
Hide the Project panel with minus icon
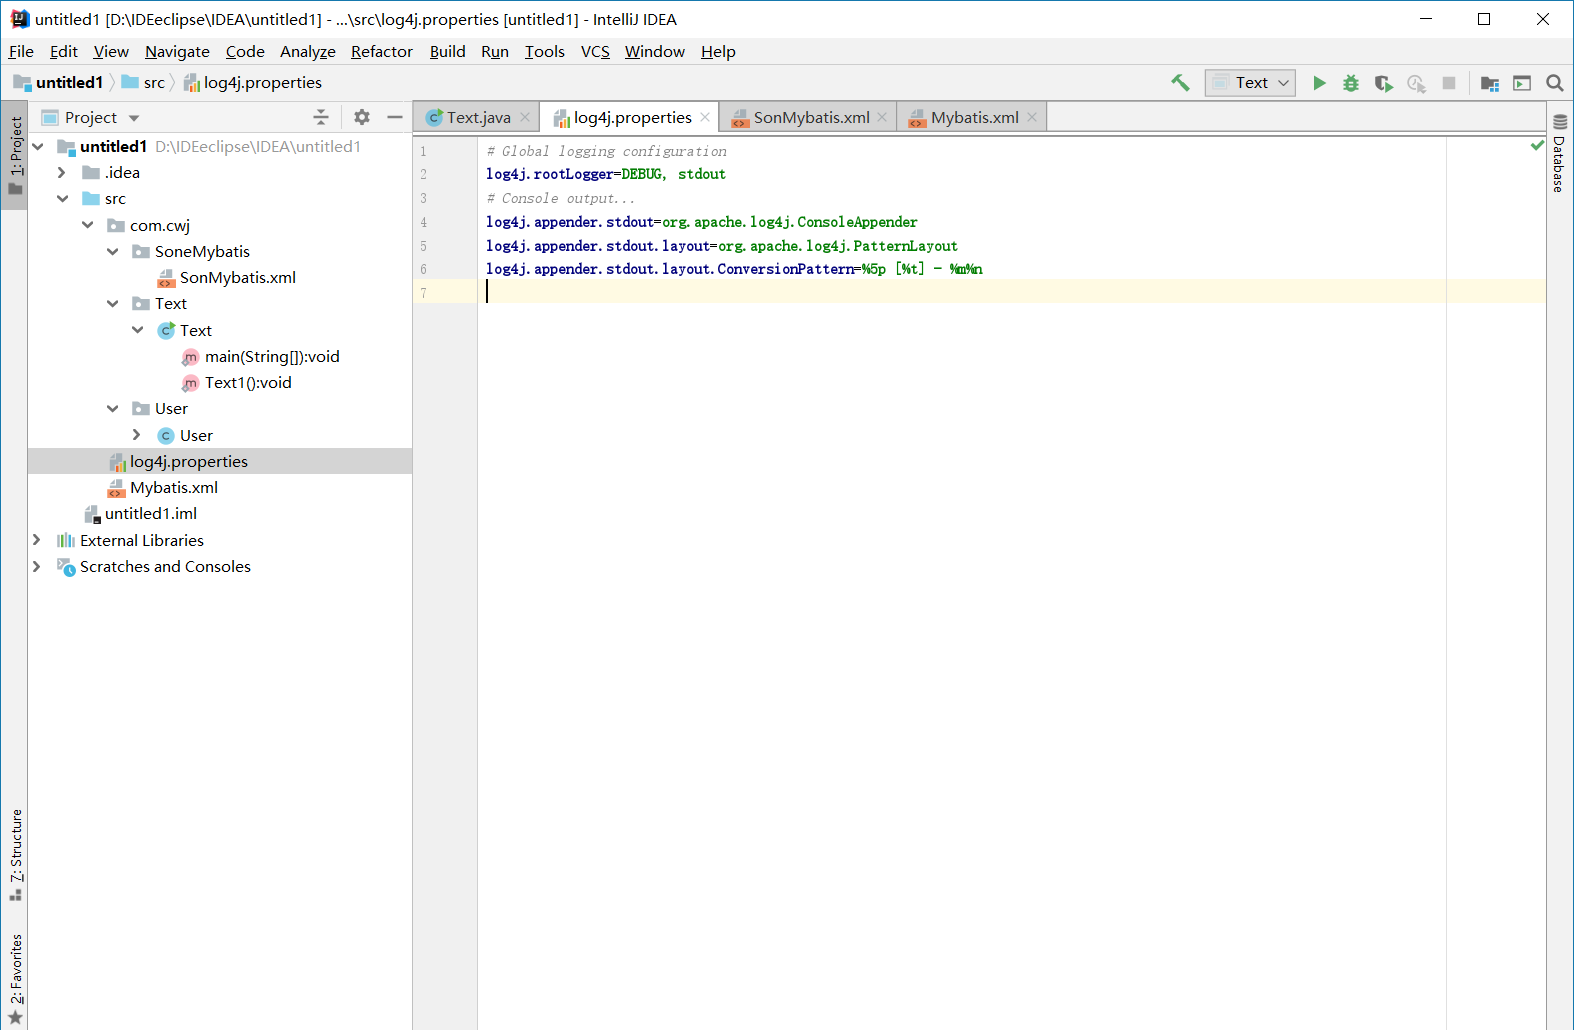tap(395, 117)
